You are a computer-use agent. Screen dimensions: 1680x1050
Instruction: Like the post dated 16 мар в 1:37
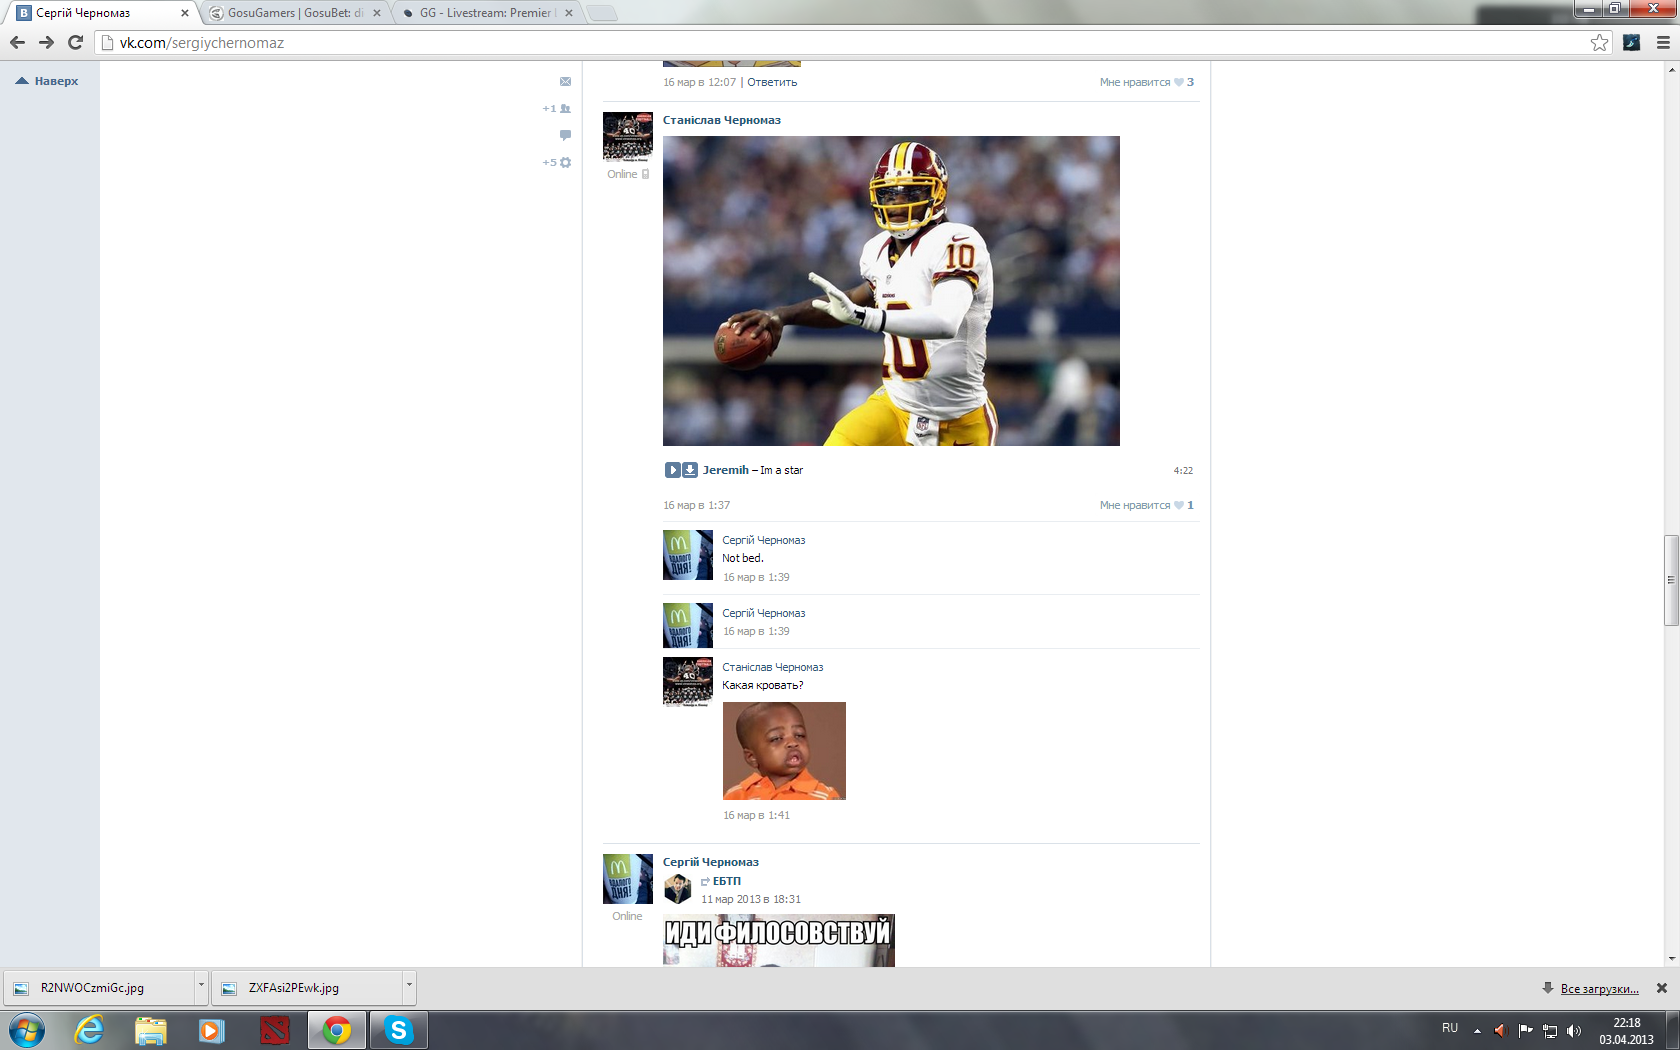[1146, 505]
